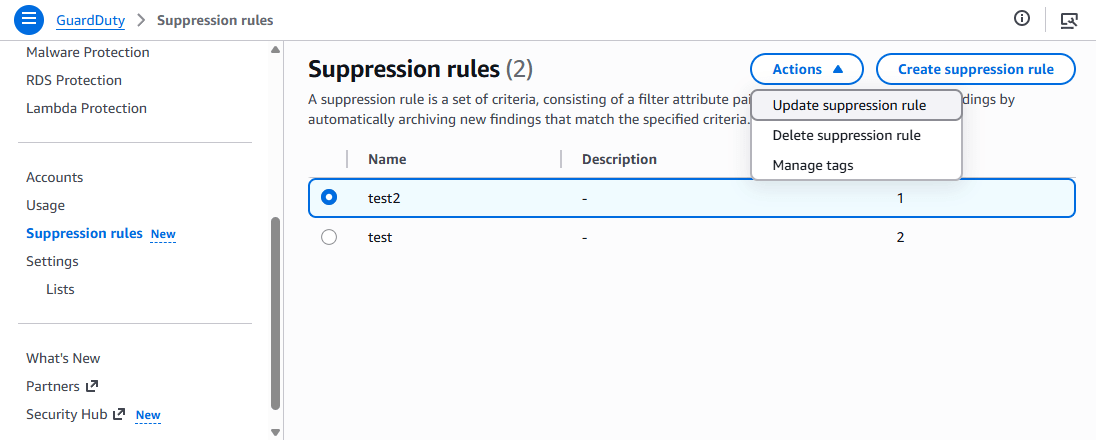Click Create suppression rule button
The width and height of the screenshot is (1096, 440).
coord(975,70)
